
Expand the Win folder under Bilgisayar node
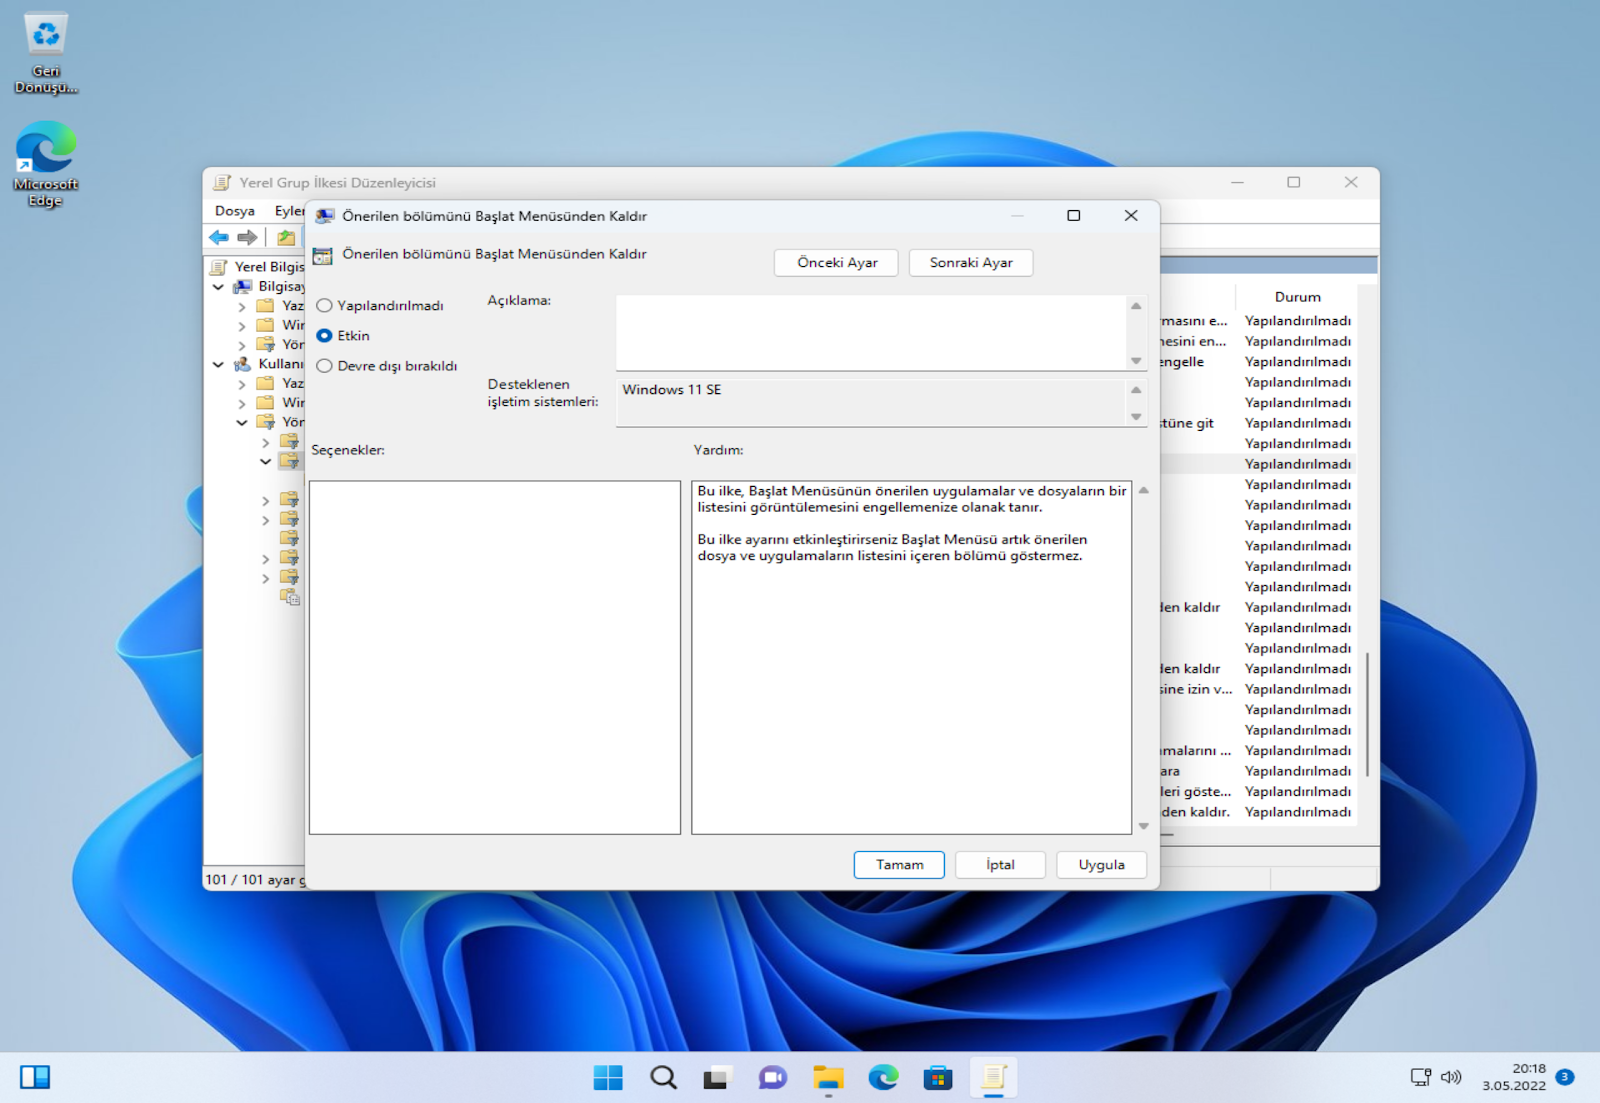pyautogui.click(x=242, y=326)
